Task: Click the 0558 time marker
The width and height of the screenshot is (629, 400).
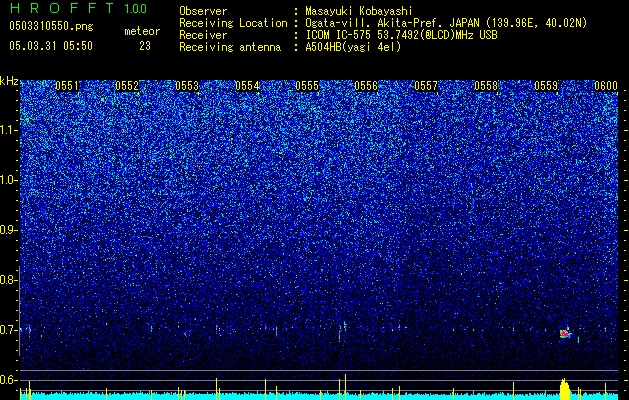Action: 486,86
